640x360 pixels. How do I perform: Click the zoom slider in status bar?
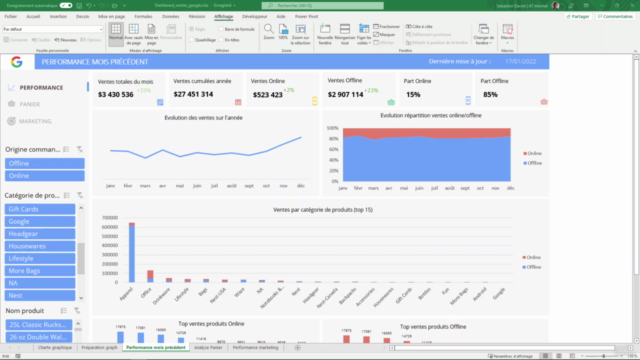pyautogui.click(x=603, y=356)
